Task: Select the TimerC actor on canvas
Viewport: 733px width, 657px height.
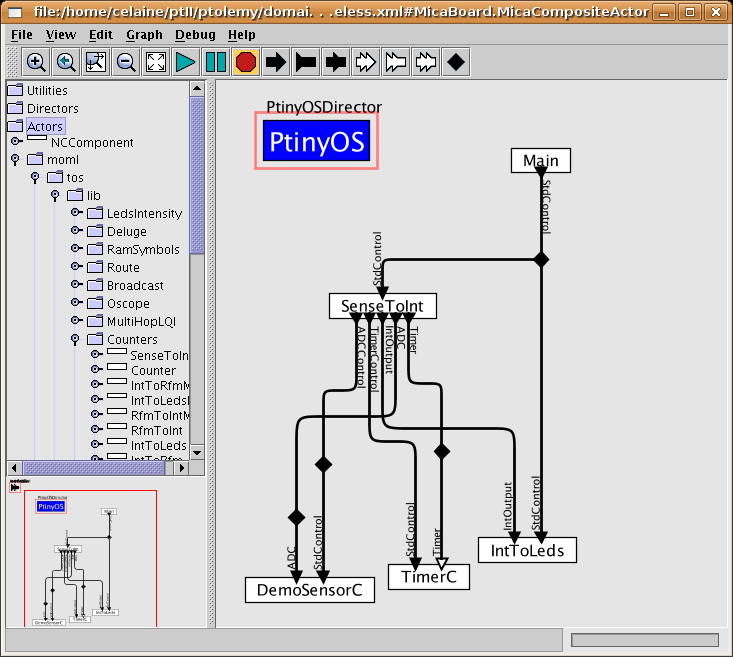Action: 429,577
